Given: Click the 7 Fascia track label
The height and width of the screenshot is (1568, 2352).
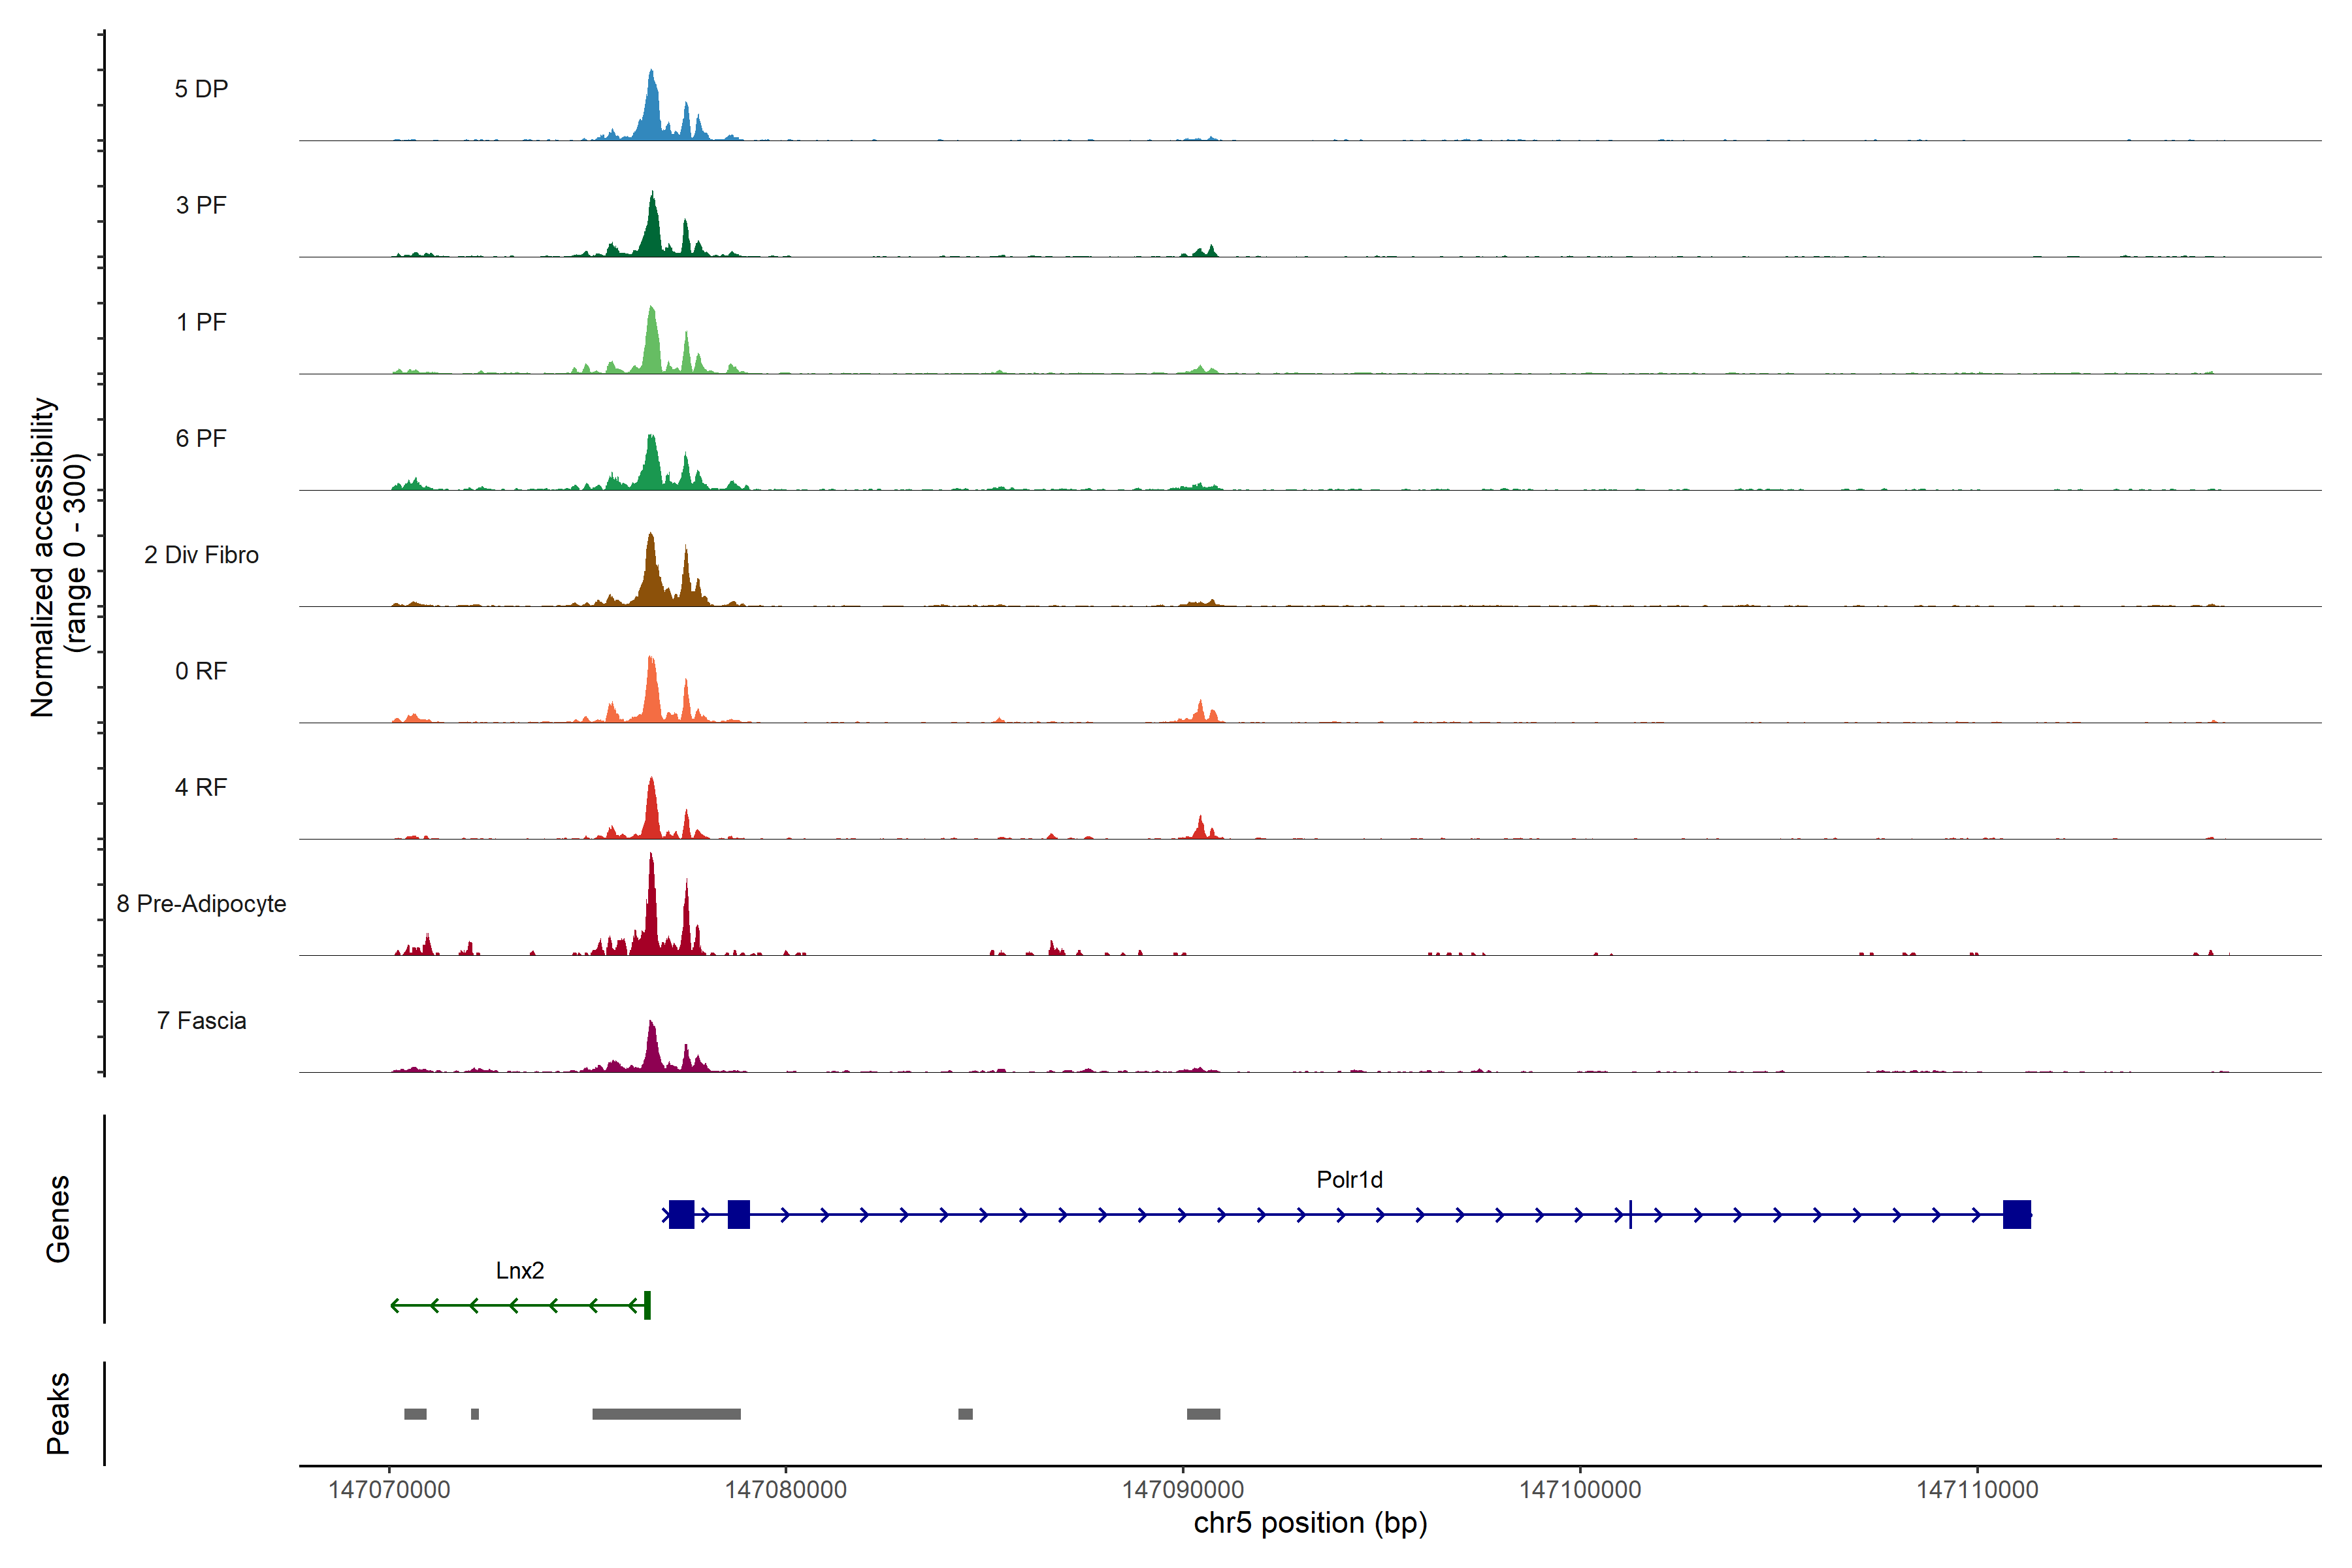Looking at the screenshot, I should point(201,1021).
